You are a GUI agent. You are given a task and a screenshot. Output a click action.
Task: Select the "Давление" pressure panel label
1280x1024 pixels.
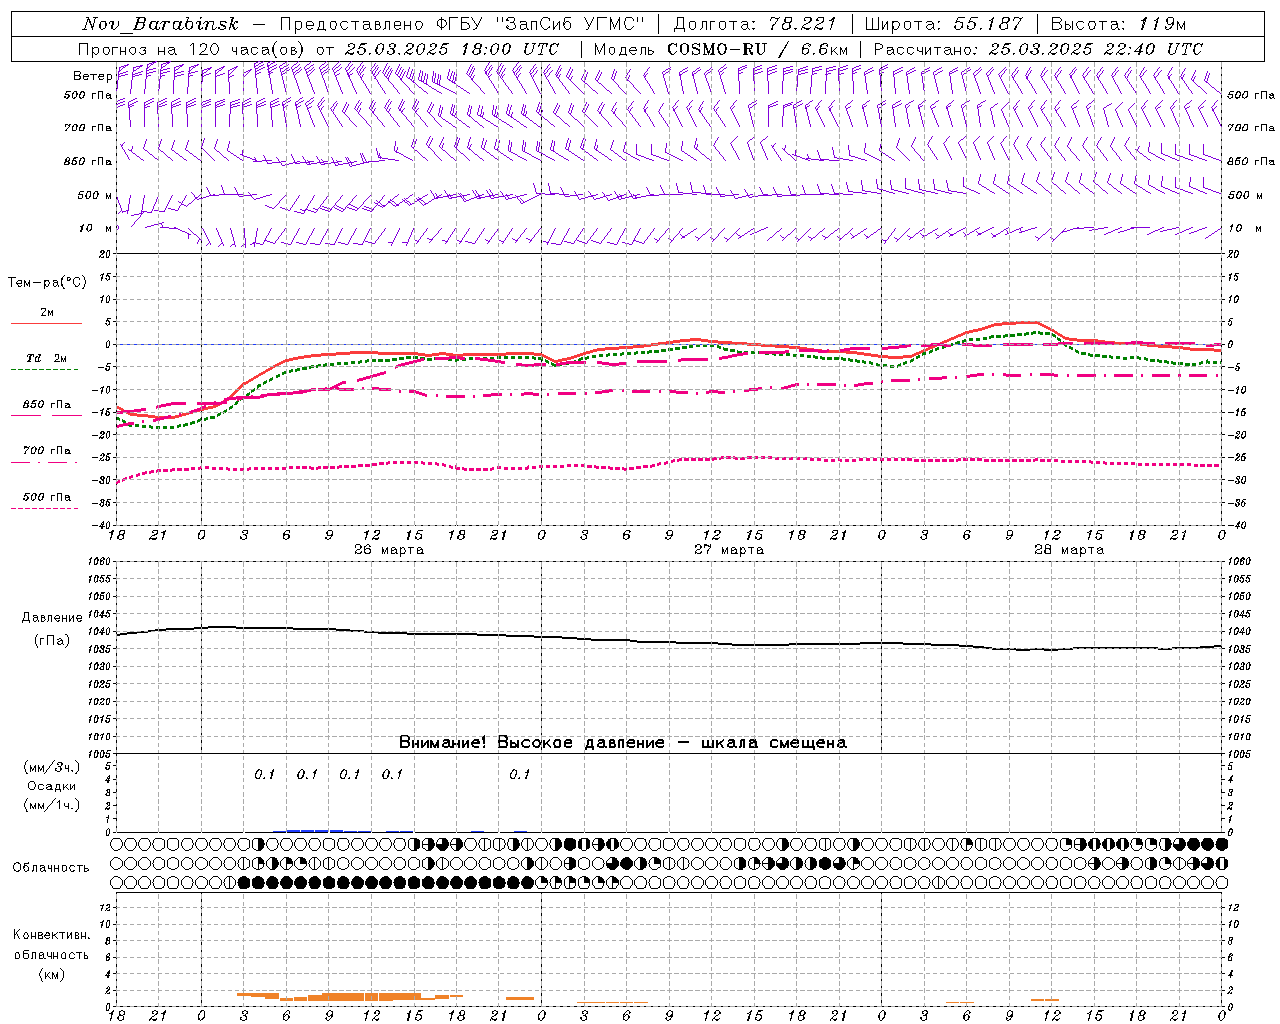52,618
